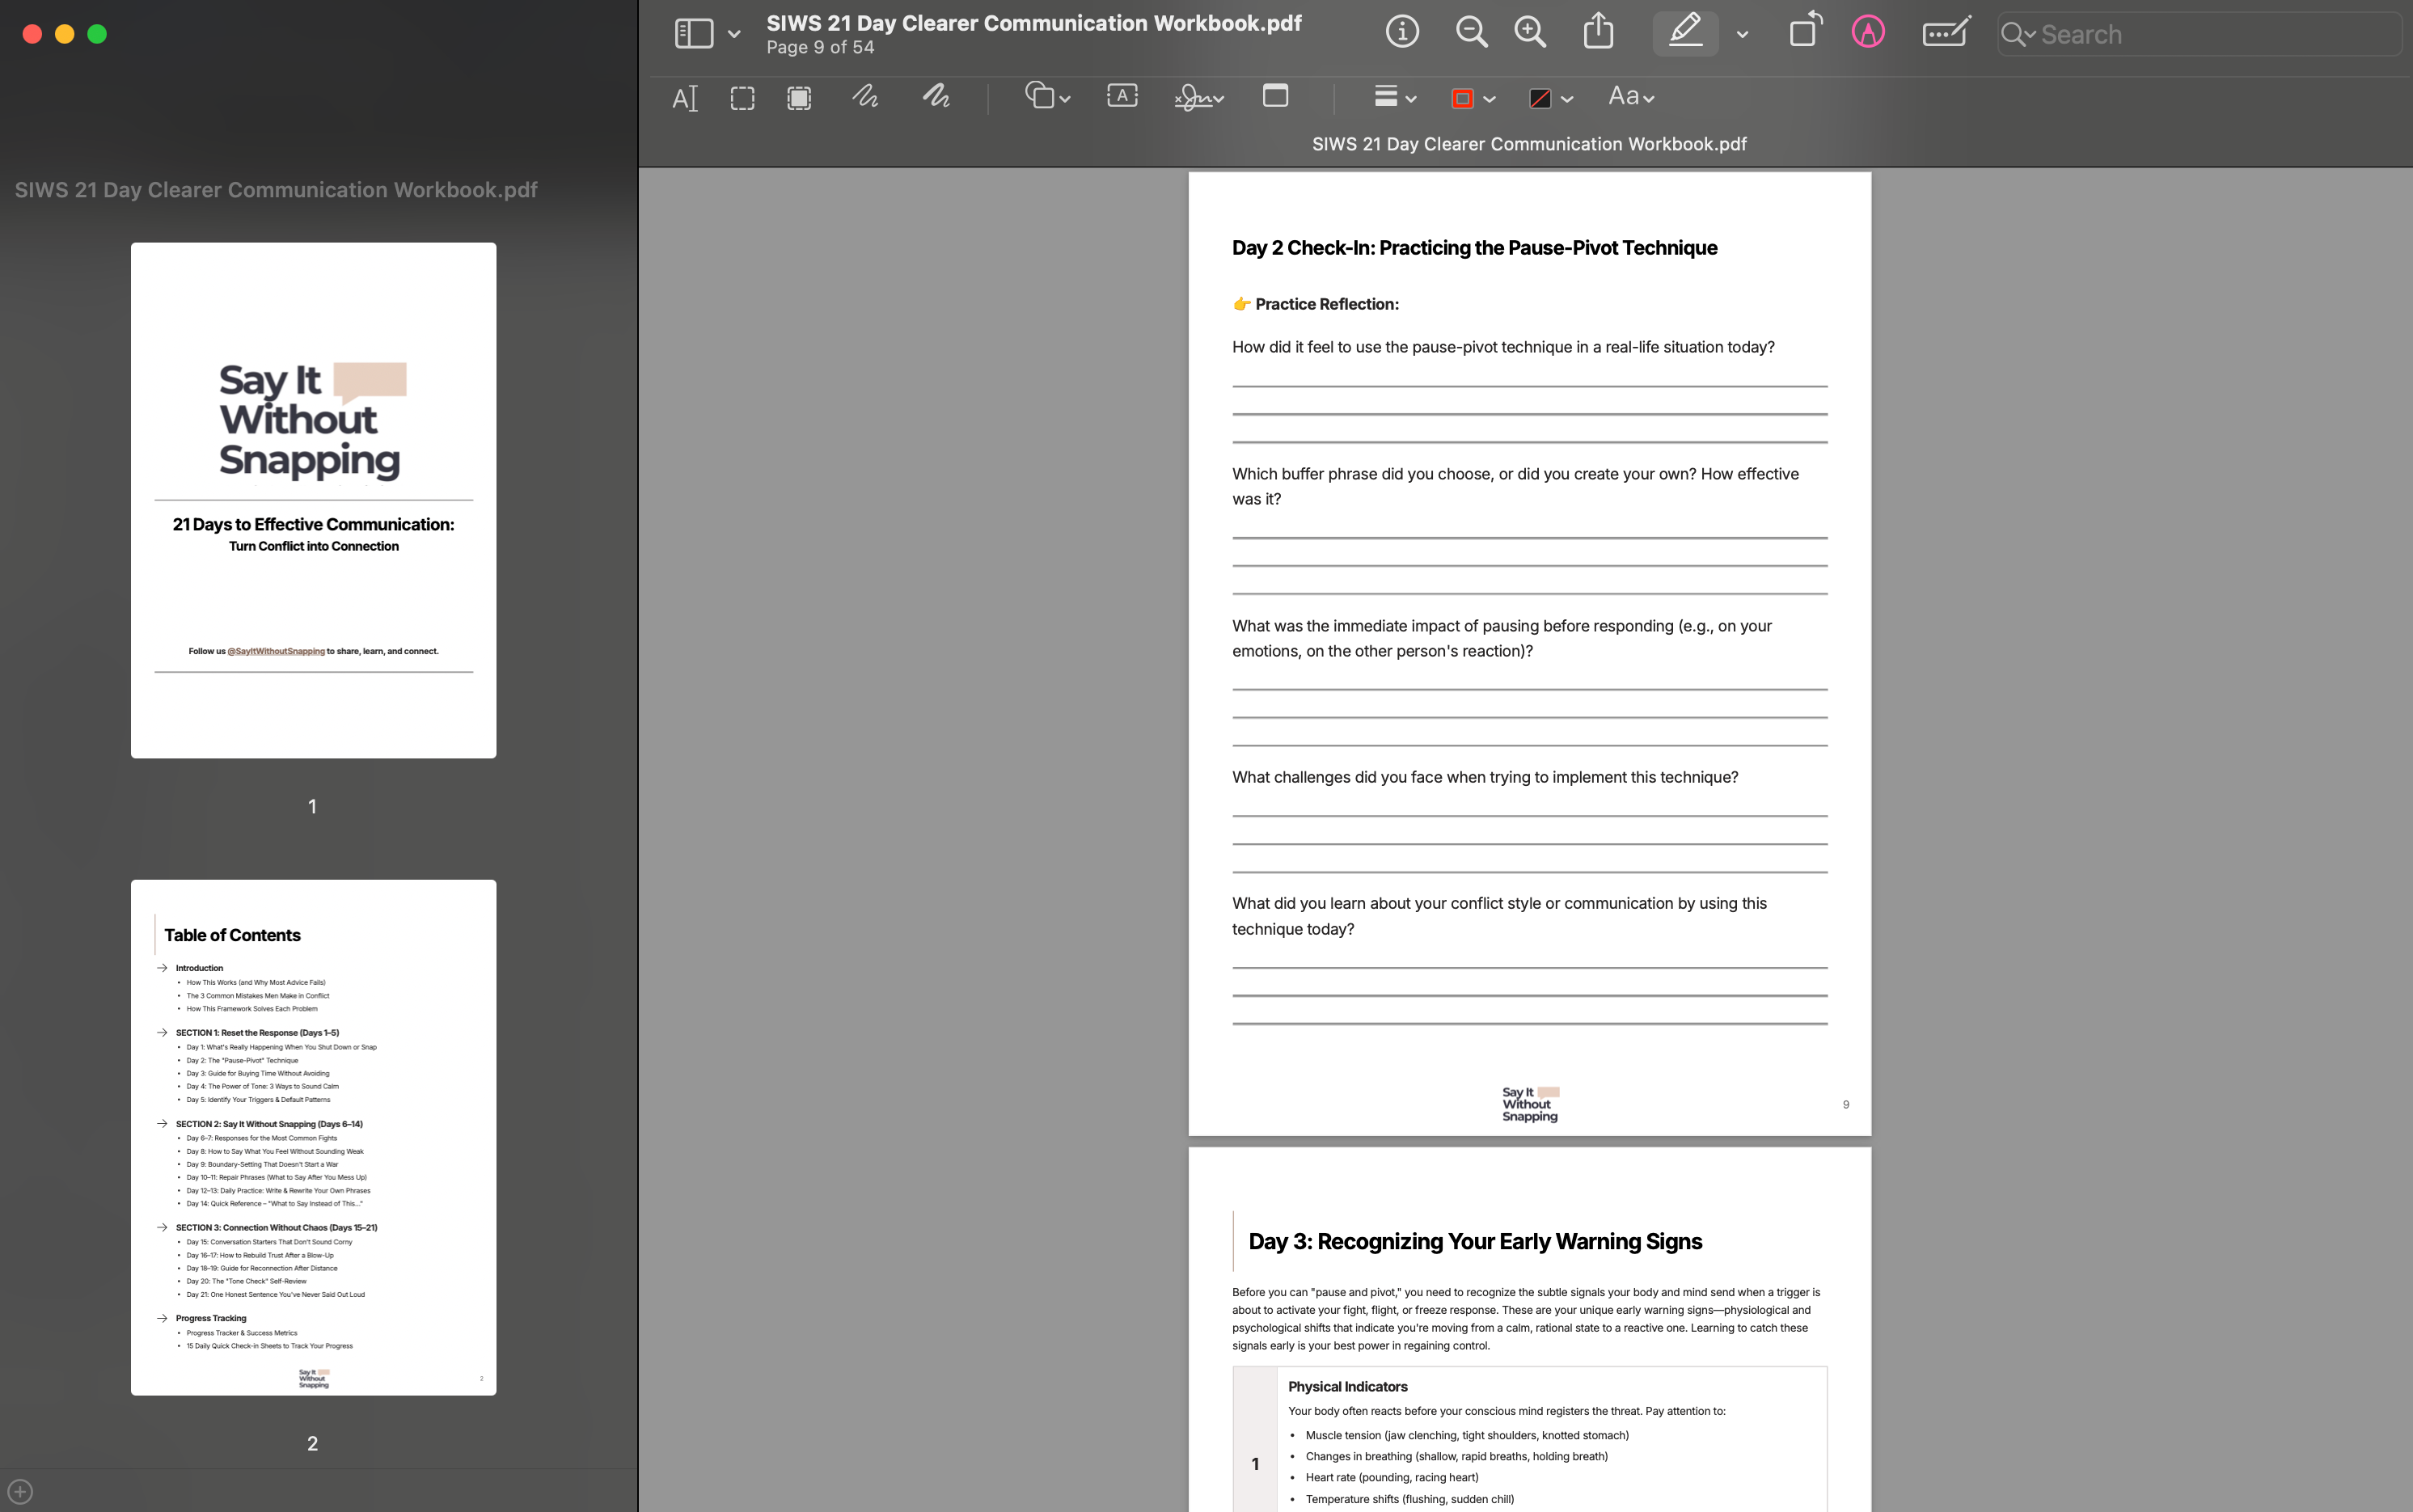Viewport: 2413px width, 1512px height.
Task: Open the Sign signature menu
Action: pyautogui.click(x=1199, y=97)
